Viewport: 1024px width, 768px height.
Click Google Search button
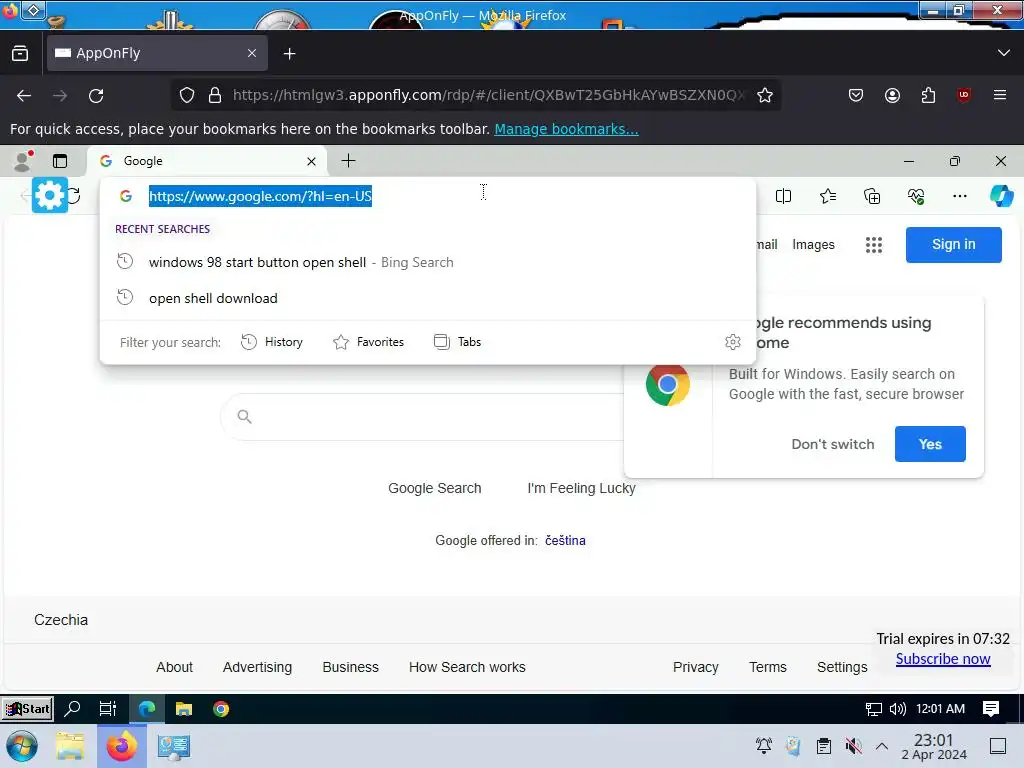pos(434,488)
